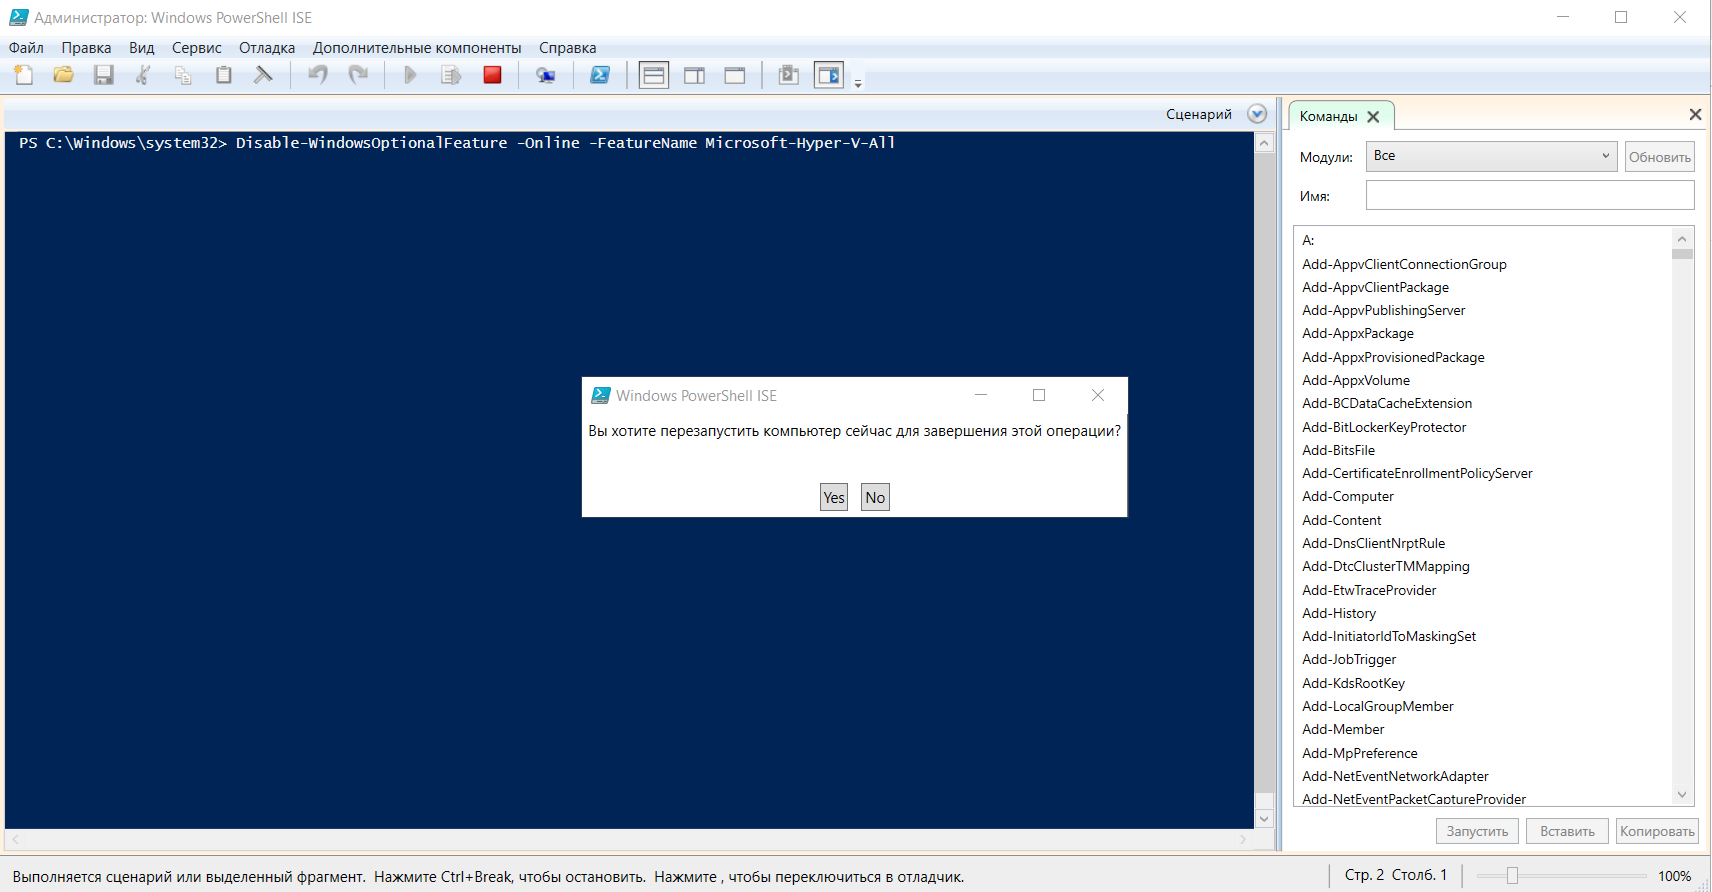
Task: Show script pane on right layout icon
Action: [695, 75]
